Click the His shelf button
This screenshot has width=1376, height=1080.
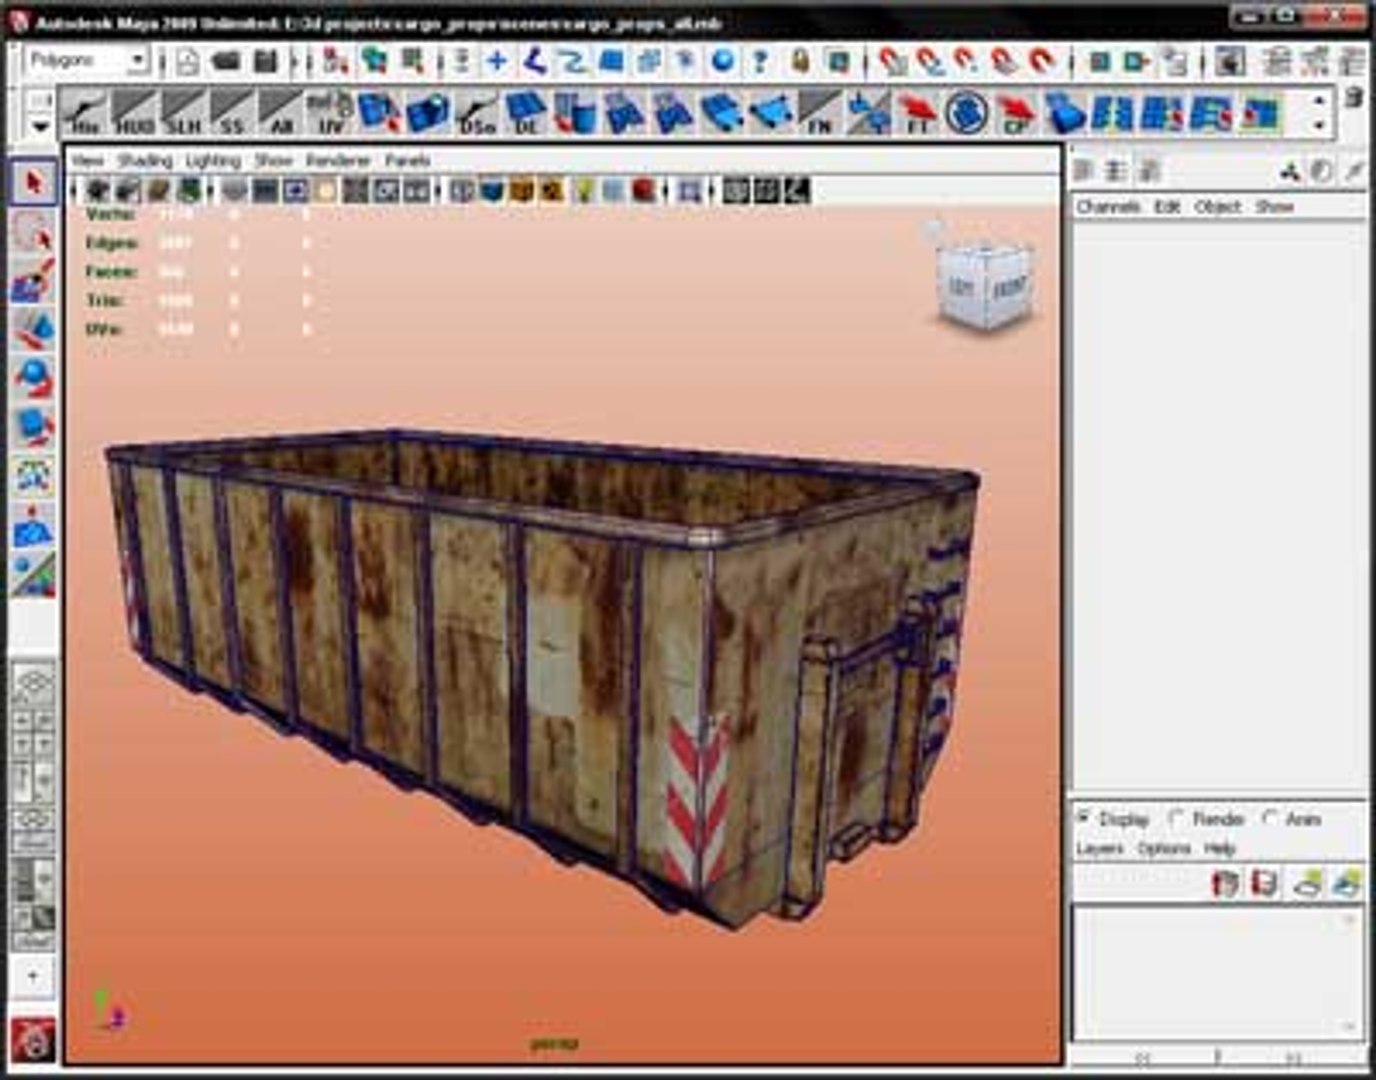86,113
